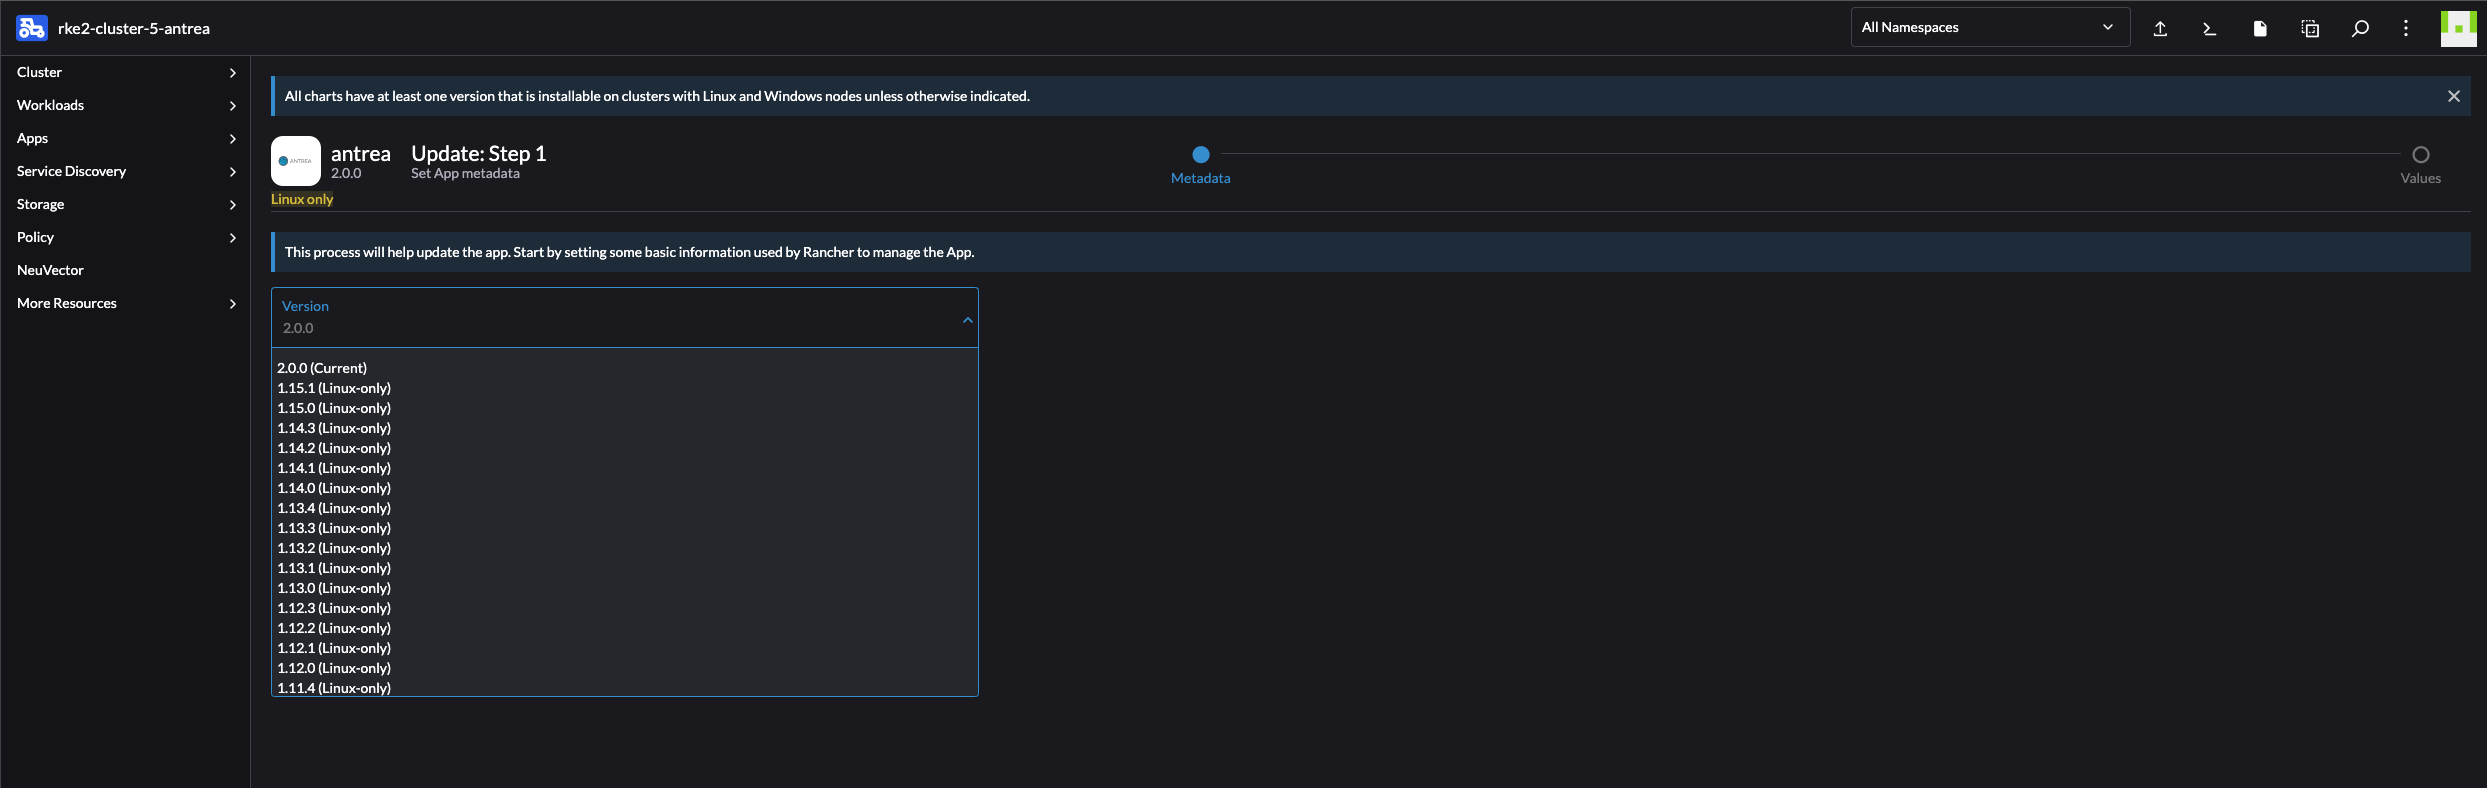2487x788 pixels.
Task: Select version 1.14.0 (Linux-only)
Action: click(x=624, y=488)
